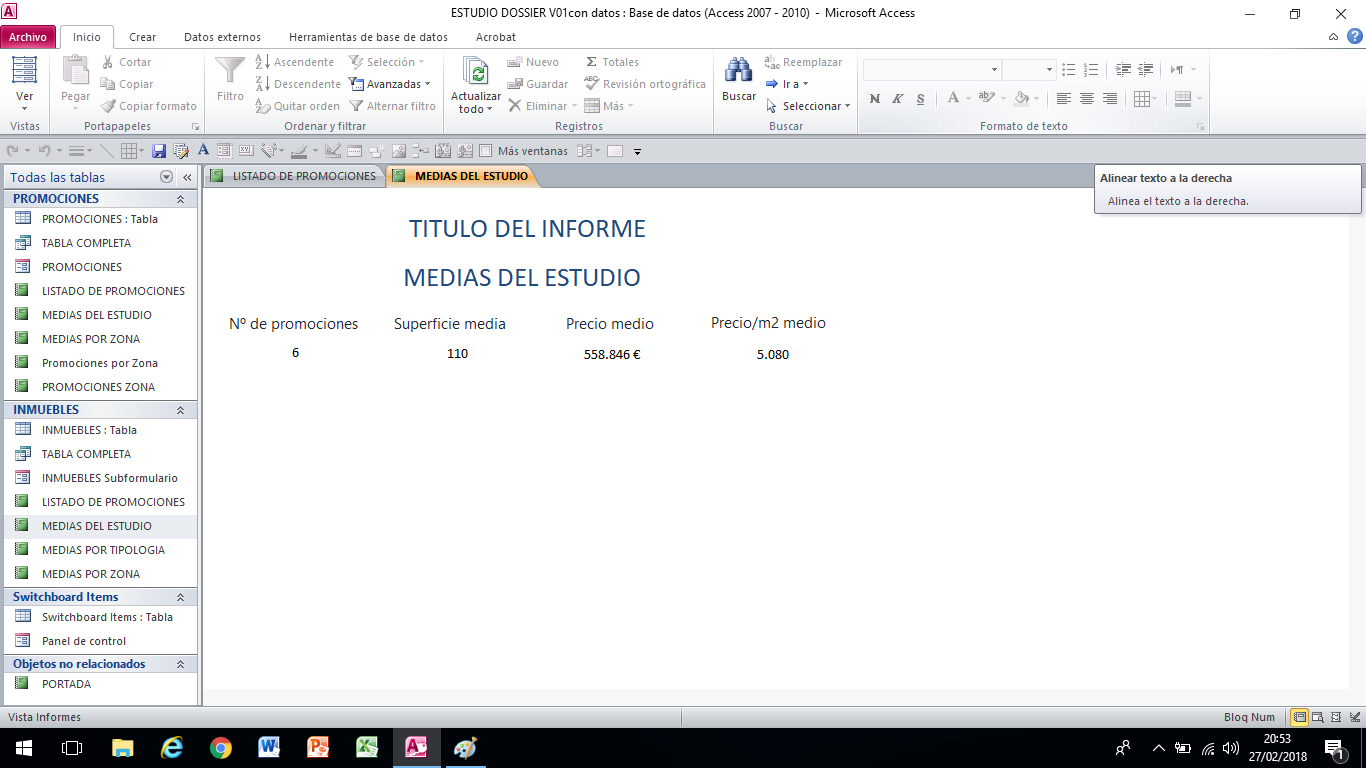Click the Filtro funnel icon
This screenshot has height=768, width=1366.
(x=230, y=70)
